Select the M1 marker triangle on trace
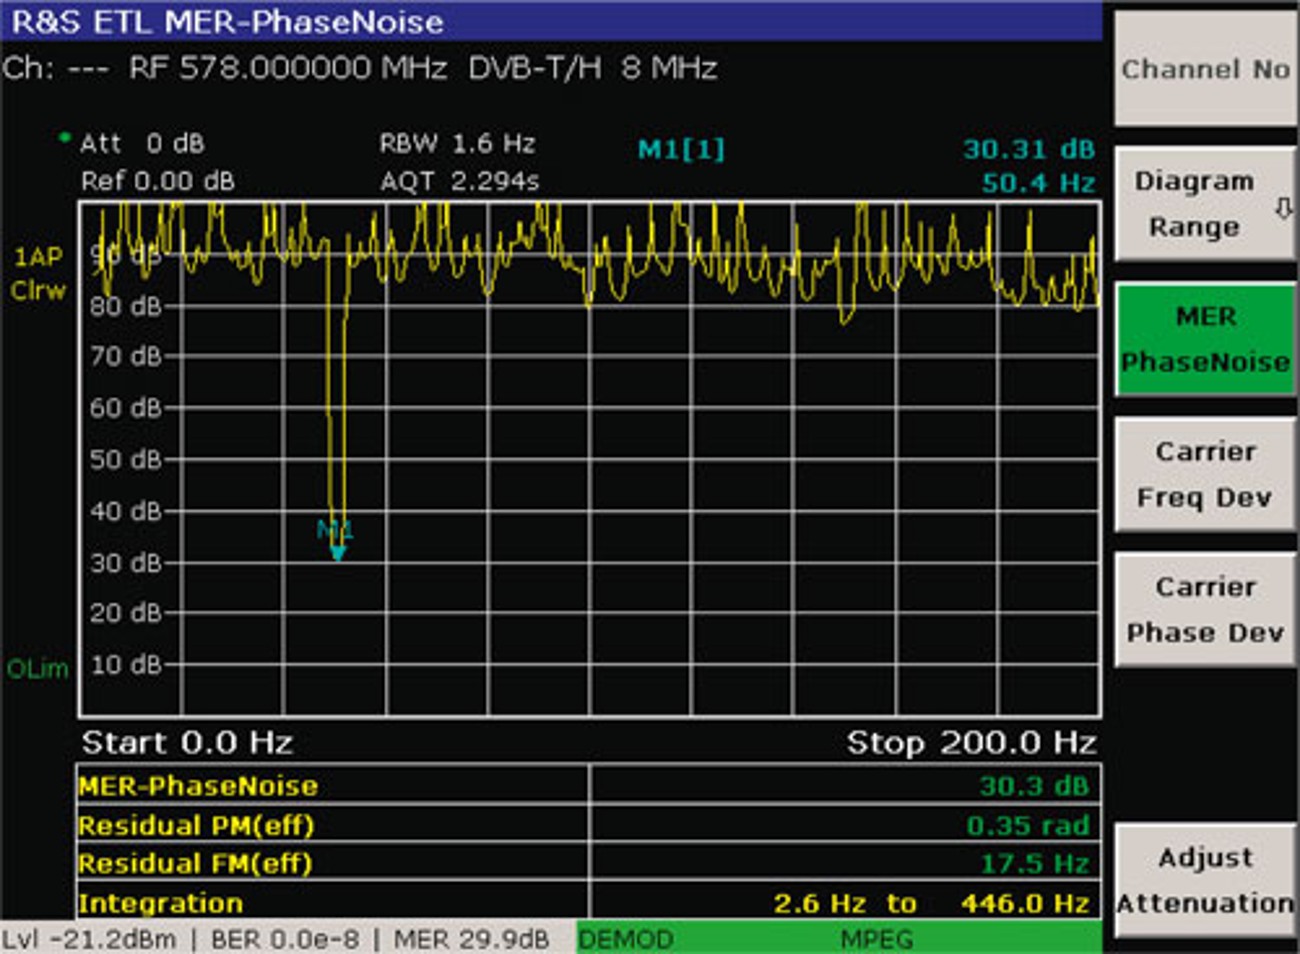Viewport: 1300px width, 954px height. click(x=338, y=552)
